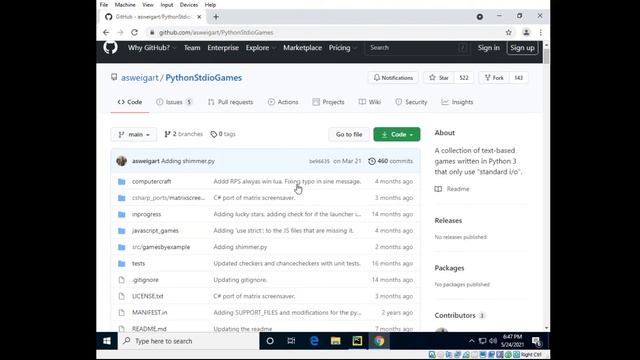The width and height of the screenshot is (640, 360).
Task: Switch to the Pull requests tab
Action: point(230,102)
